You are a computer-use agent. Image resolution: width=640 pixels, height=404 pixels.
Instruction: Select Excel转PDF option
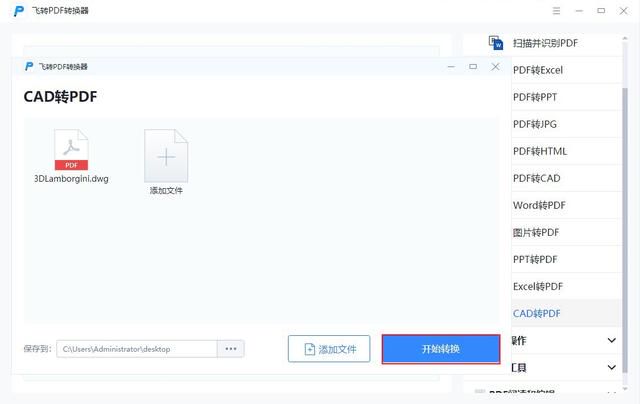538,286
